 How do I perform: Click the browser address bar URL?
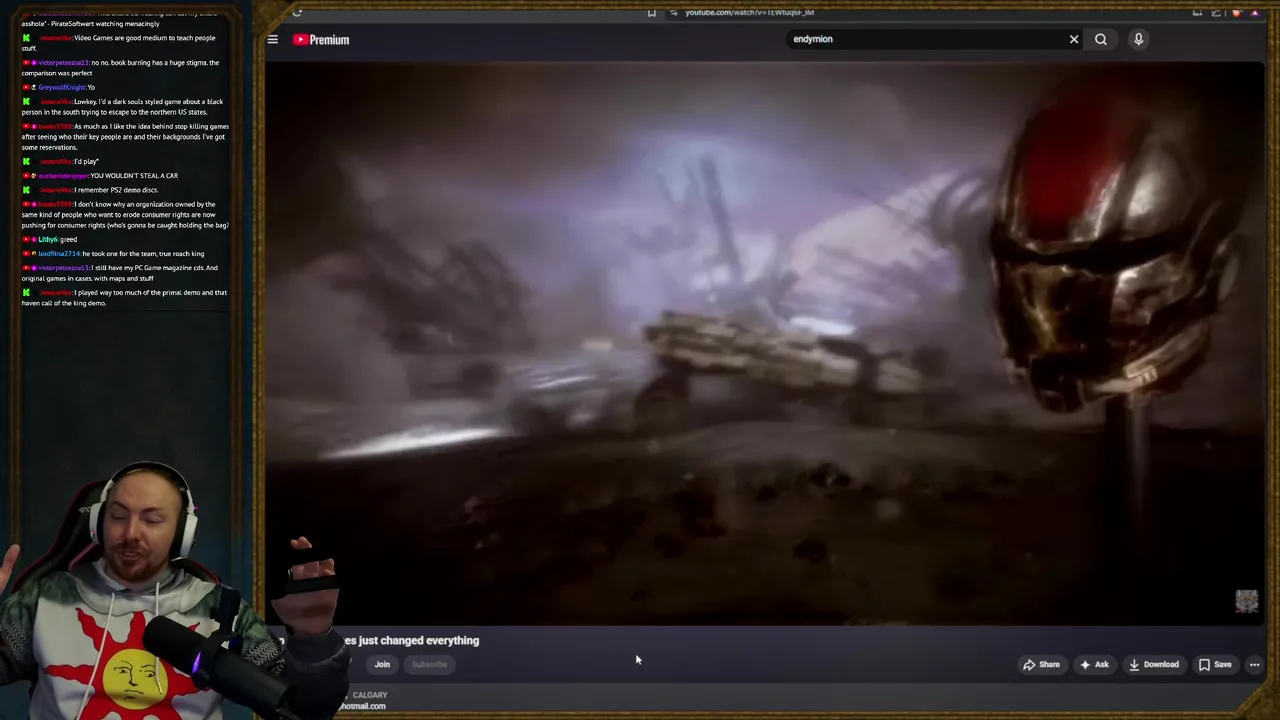749,12
